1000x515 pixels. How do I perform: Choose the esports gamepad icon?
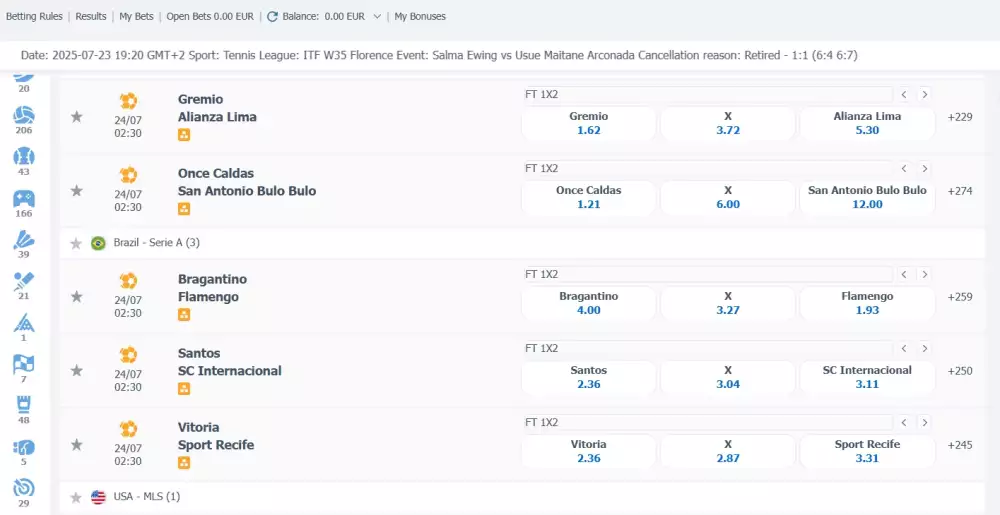pyautogui.click(x=24, y=199)
